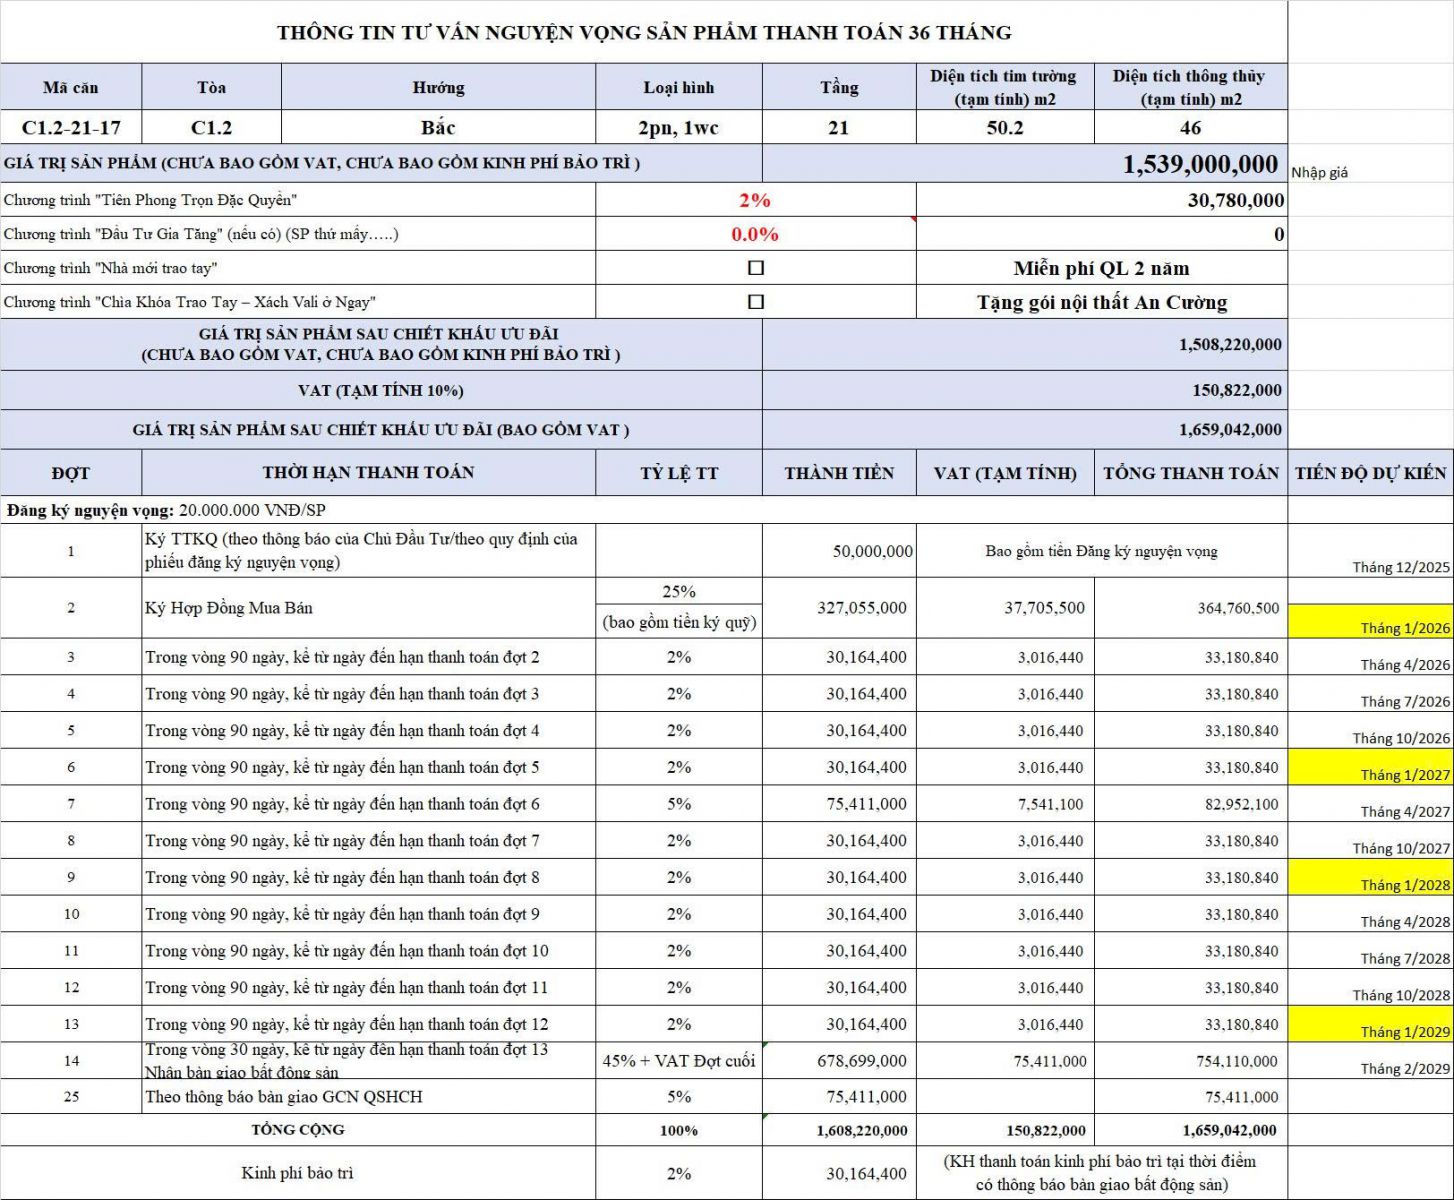Click the "45% + VAT Đợt cuối" cell
Image resolution: width=1454 pixels, height=1200 pixels.
pos(679,1061)
